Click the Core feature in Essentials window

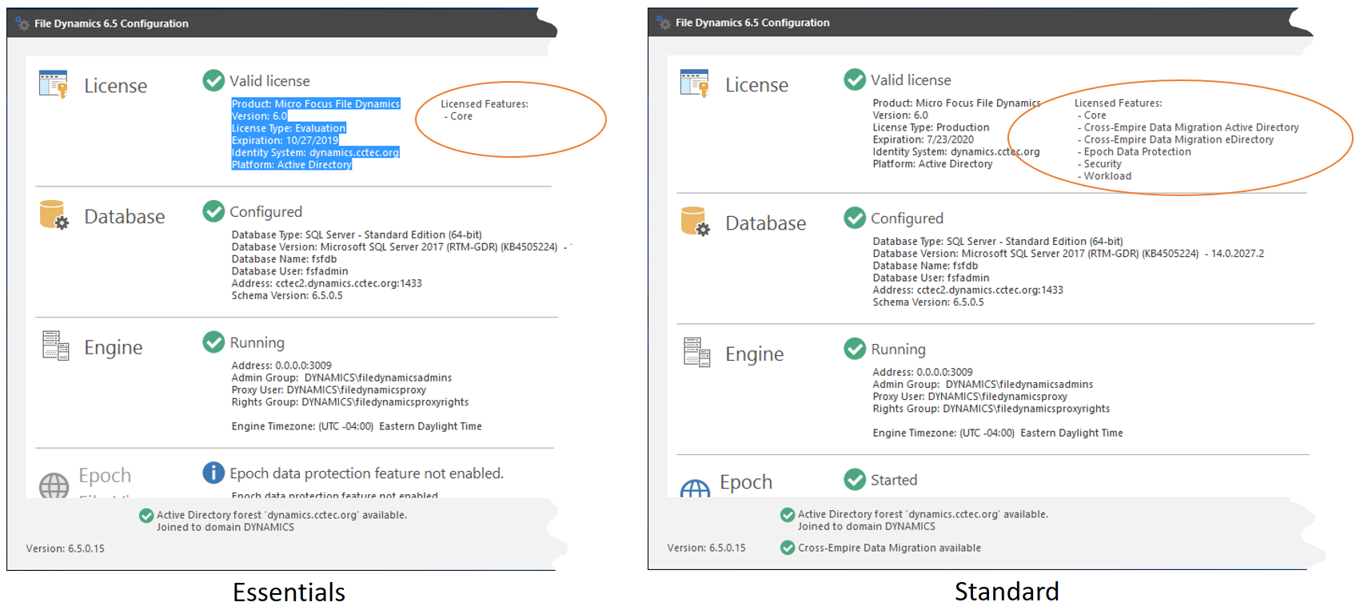[458, 116]
